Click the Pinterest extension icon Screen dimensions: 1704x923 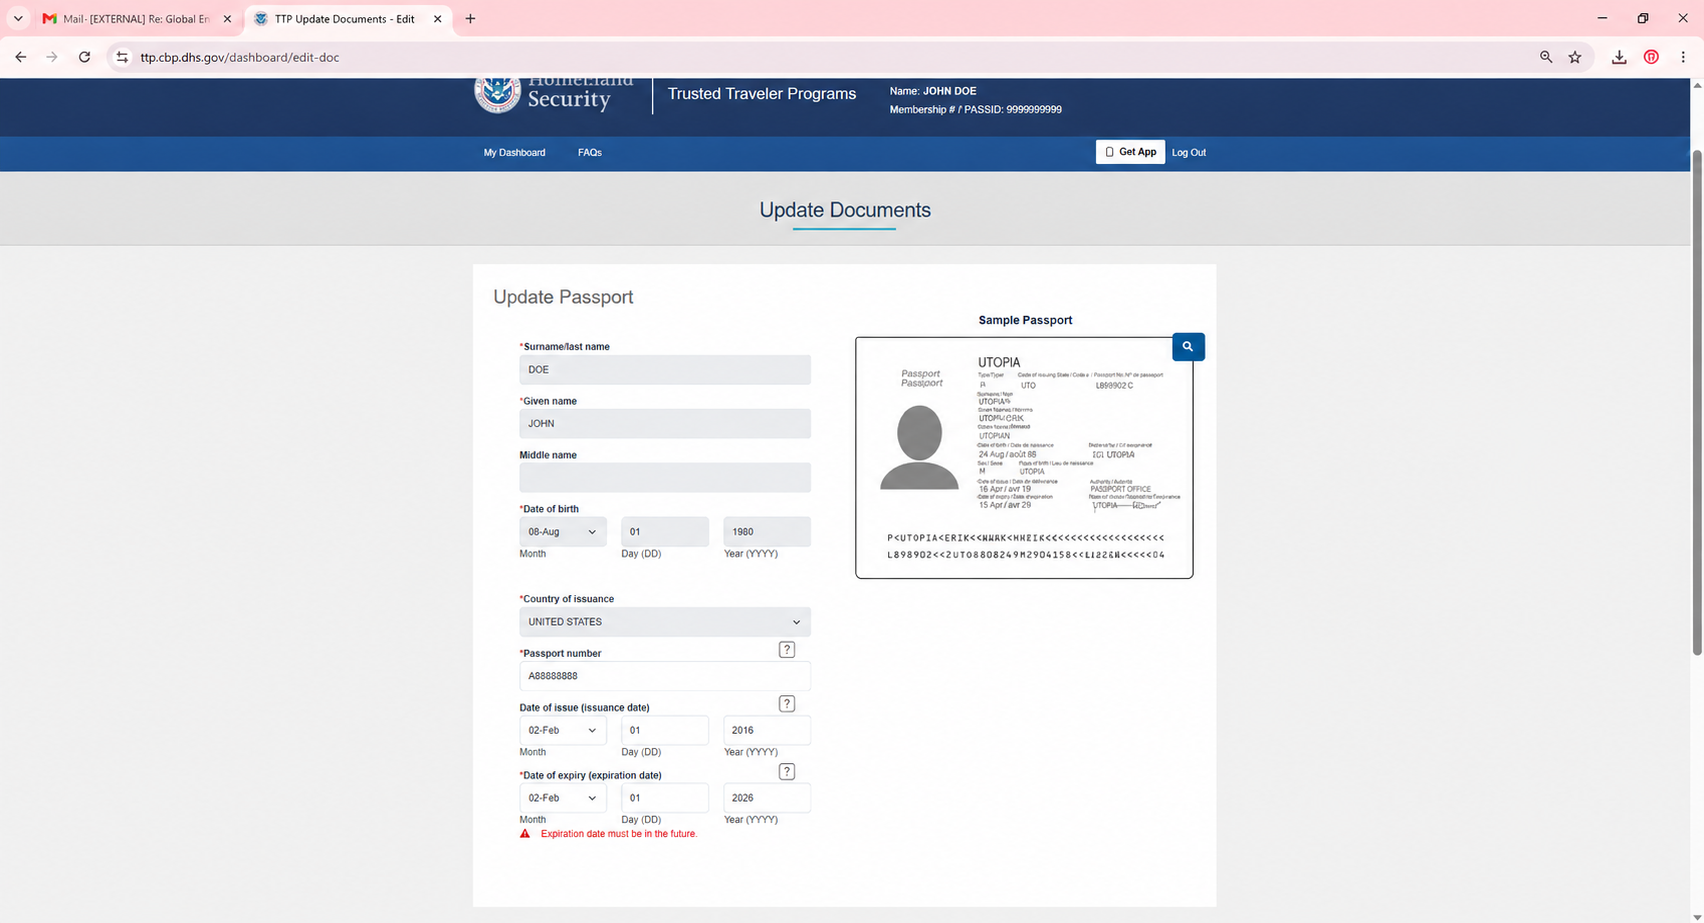pos(1651,57)
